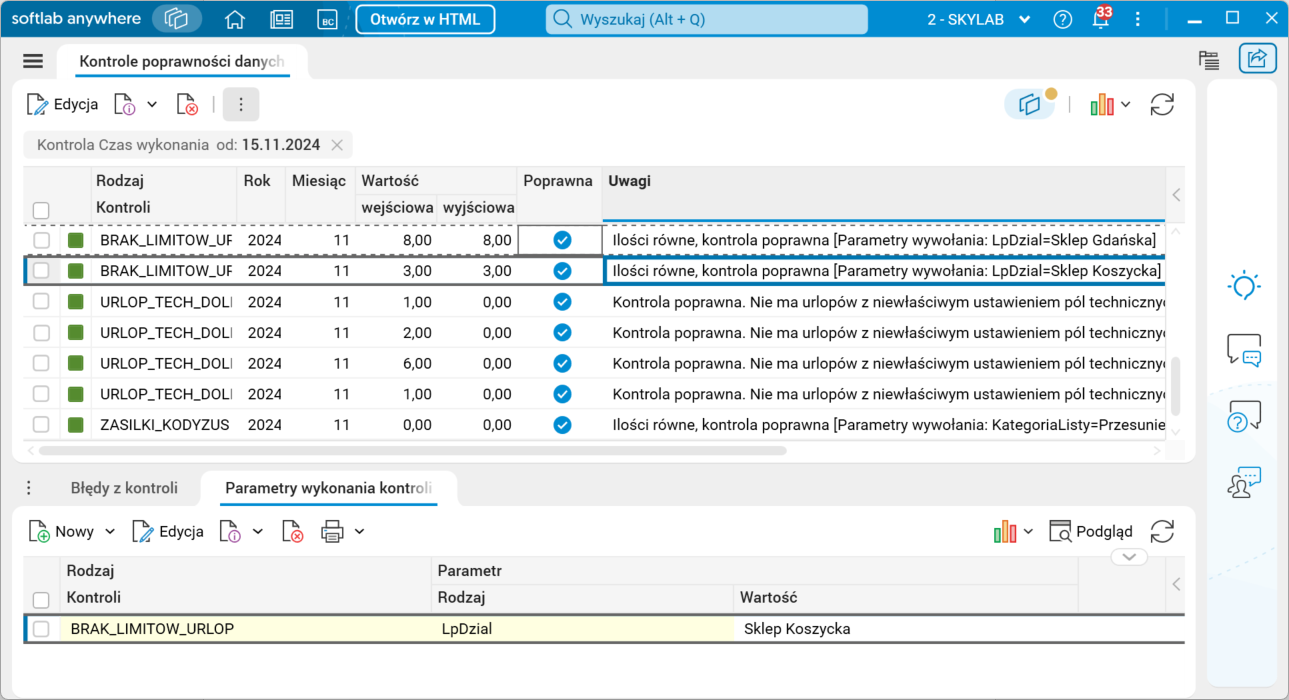This screenshot has height=700, width=1289.
Task: Expand the upper chart icon dropdown
Action: (1126, 105)
